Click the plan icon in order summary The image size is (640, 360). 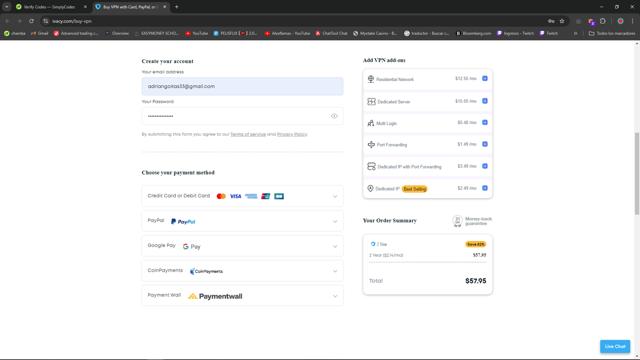tap(373, 244)
